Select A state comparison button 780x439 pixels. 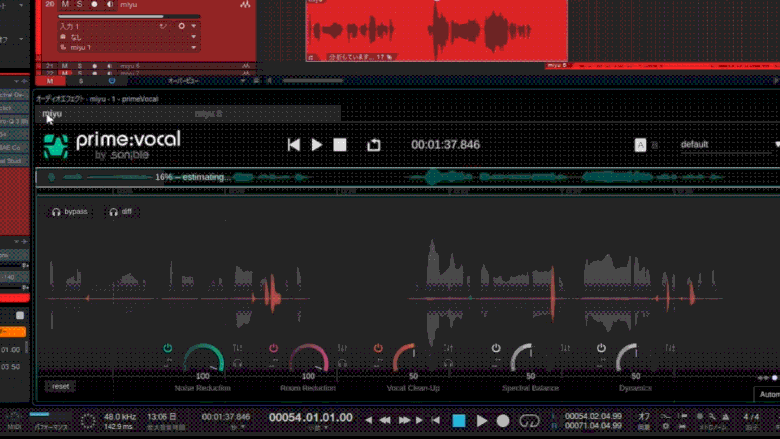(640, 145)
